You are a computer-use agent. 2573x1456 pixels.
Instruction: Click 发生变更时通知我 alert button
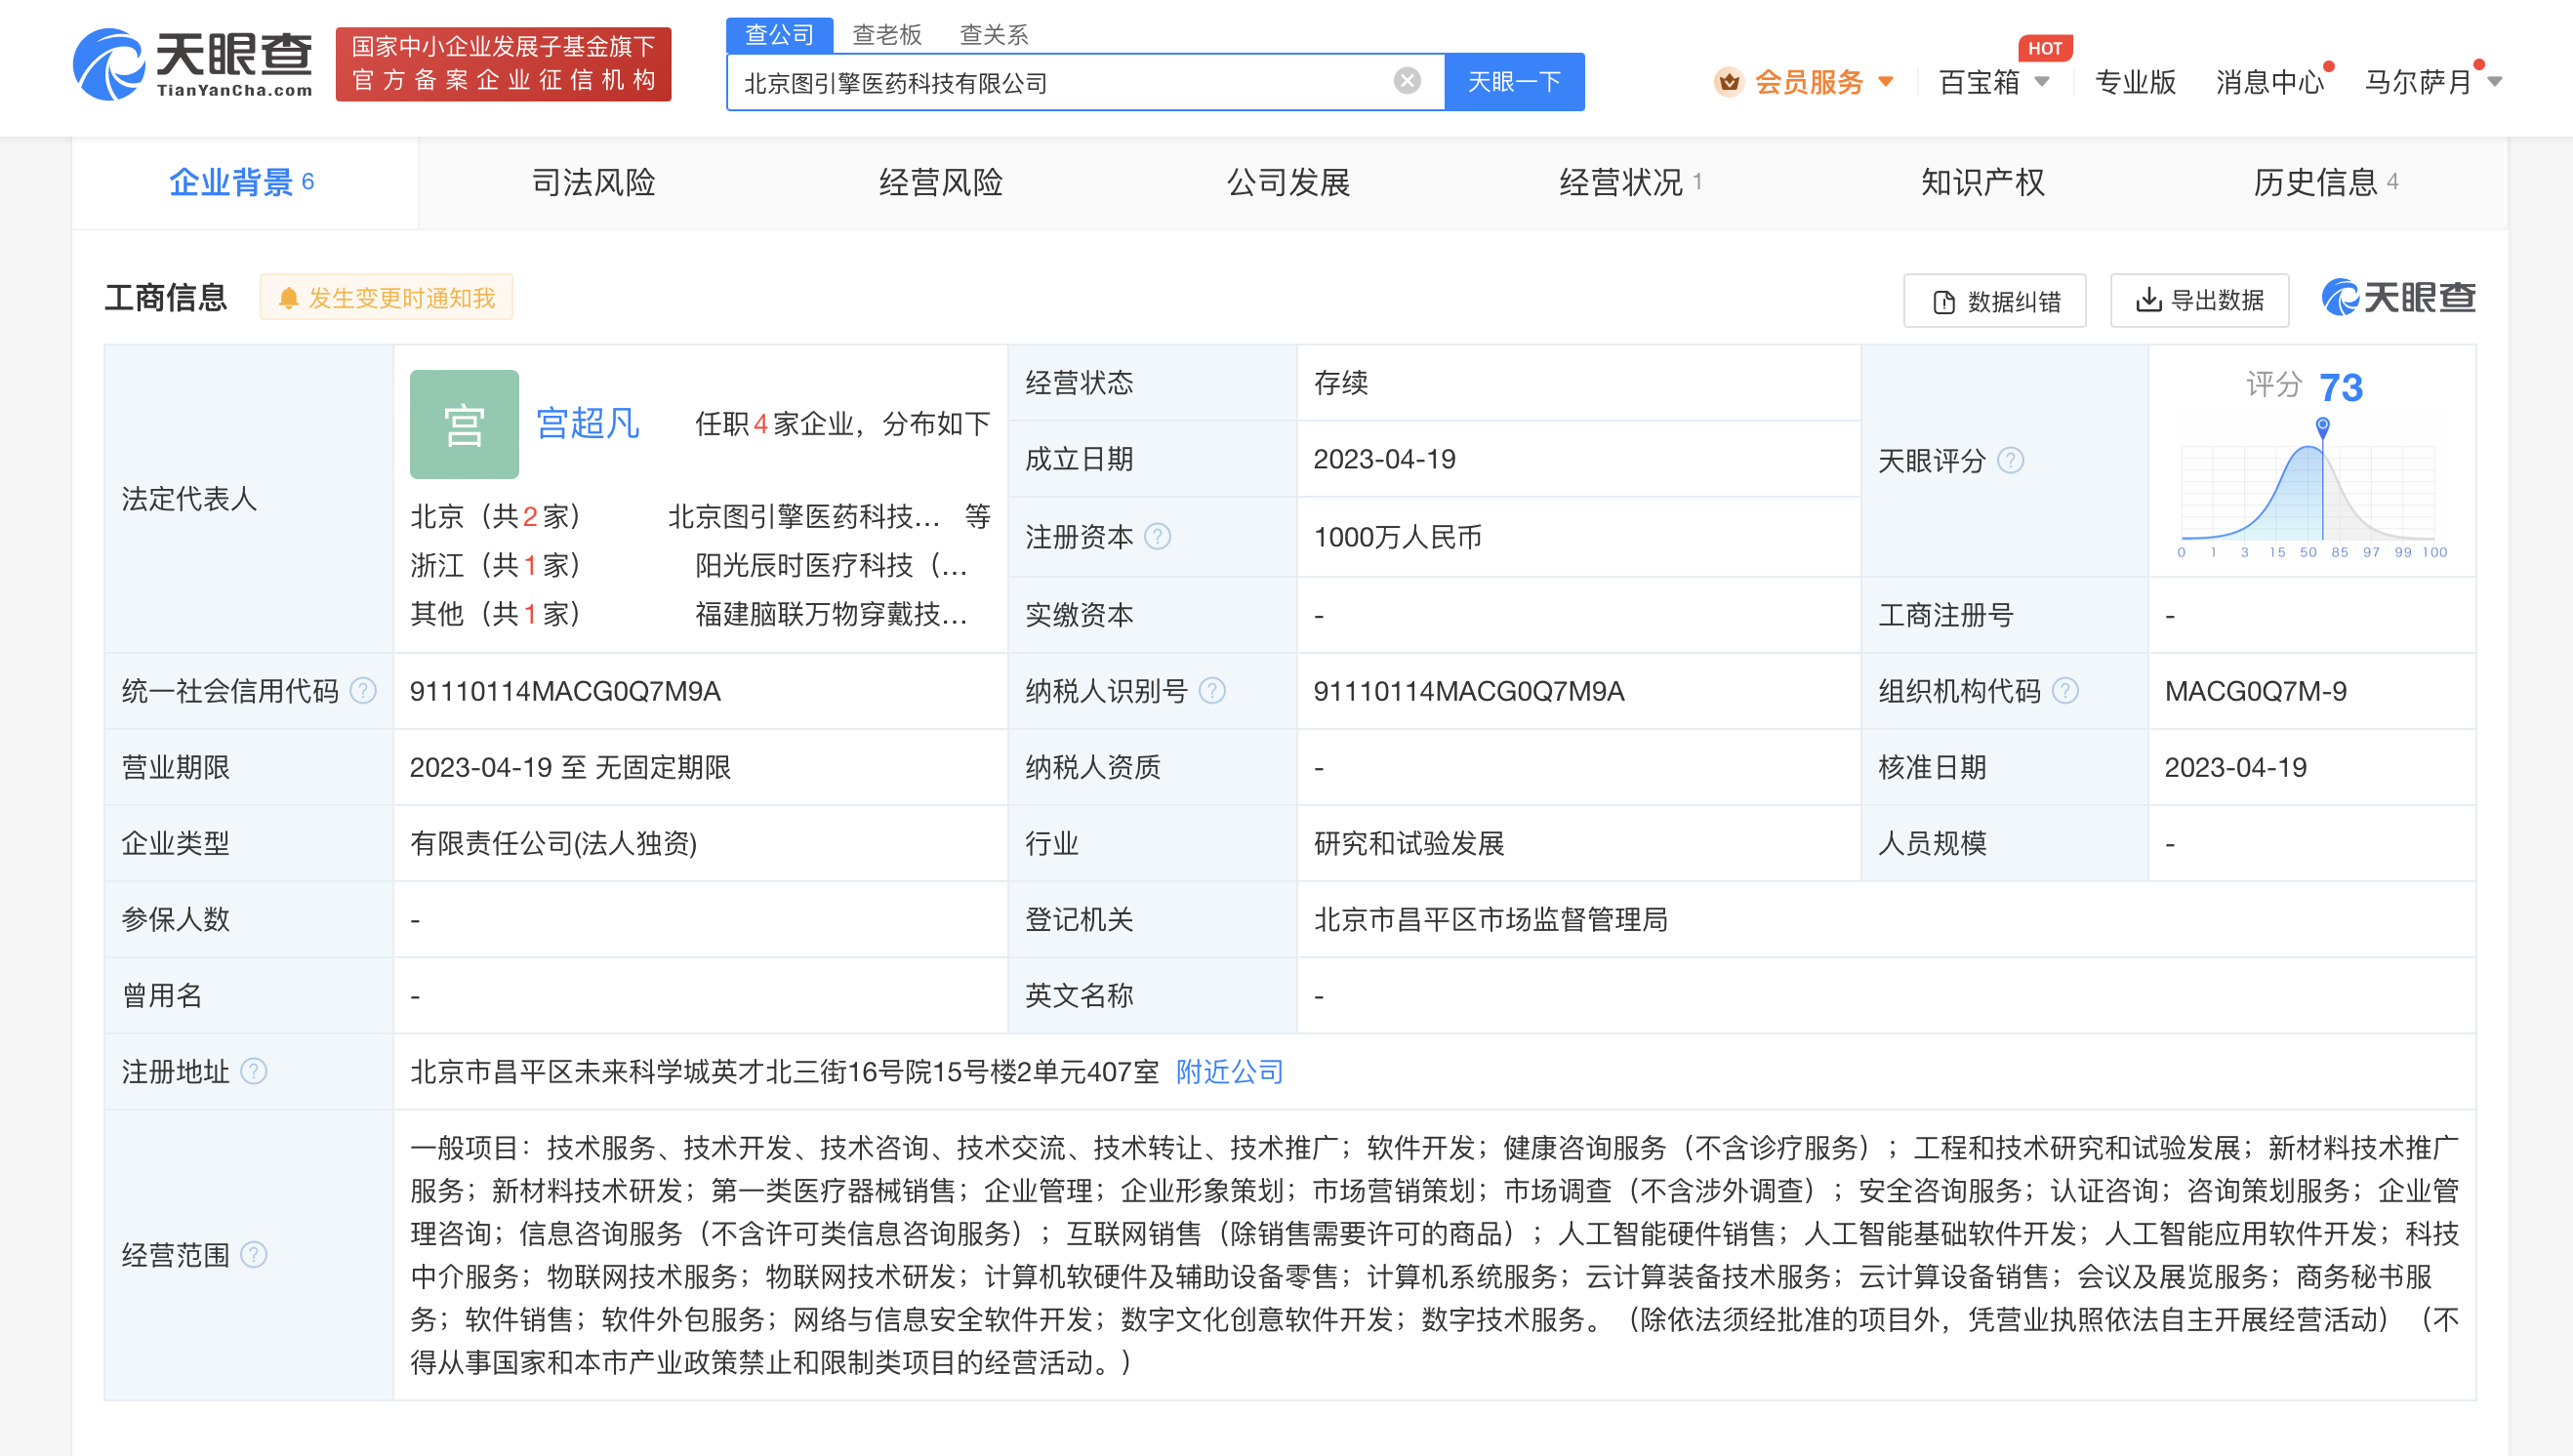tap(386, 297)
